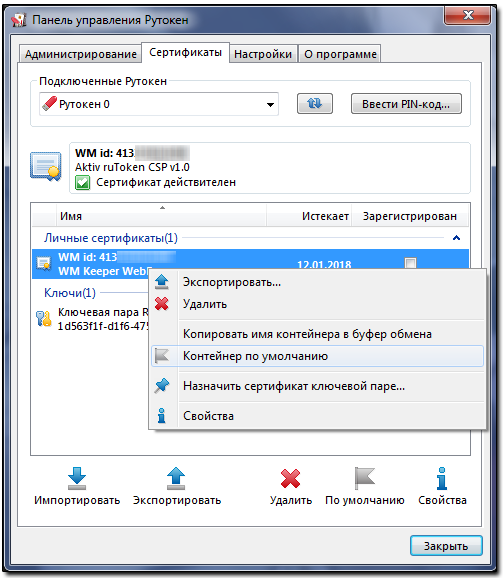Image resolution: width=504 pixels, height=578 pixels.
Task: Click the refresh token list arrows button
Action: 315,104
